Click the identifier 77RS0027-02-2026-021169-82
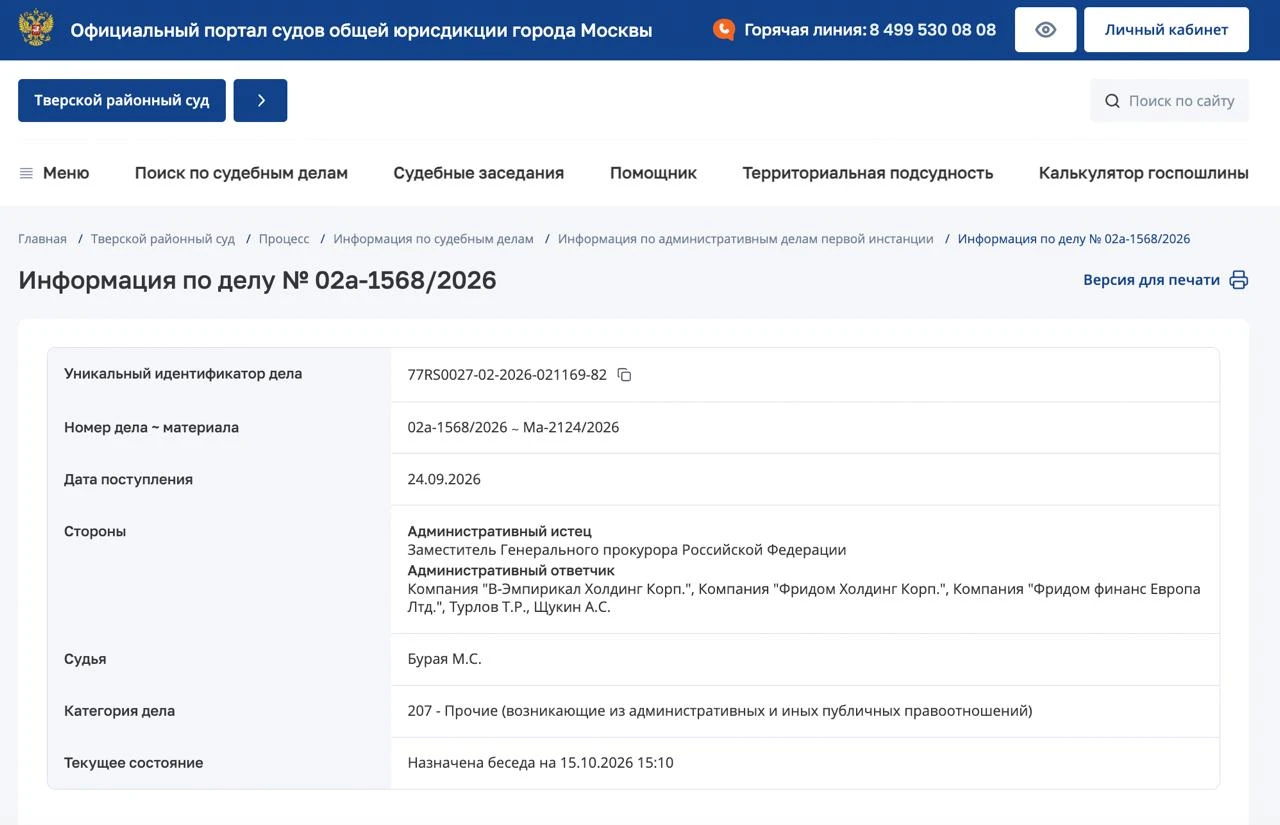Screen dimensions: 1280x825 [507, 375]
